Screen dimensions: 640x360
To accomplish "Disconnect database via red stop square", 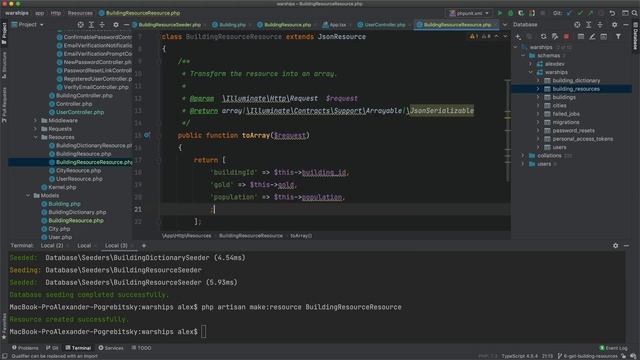I will click(566, 37).
